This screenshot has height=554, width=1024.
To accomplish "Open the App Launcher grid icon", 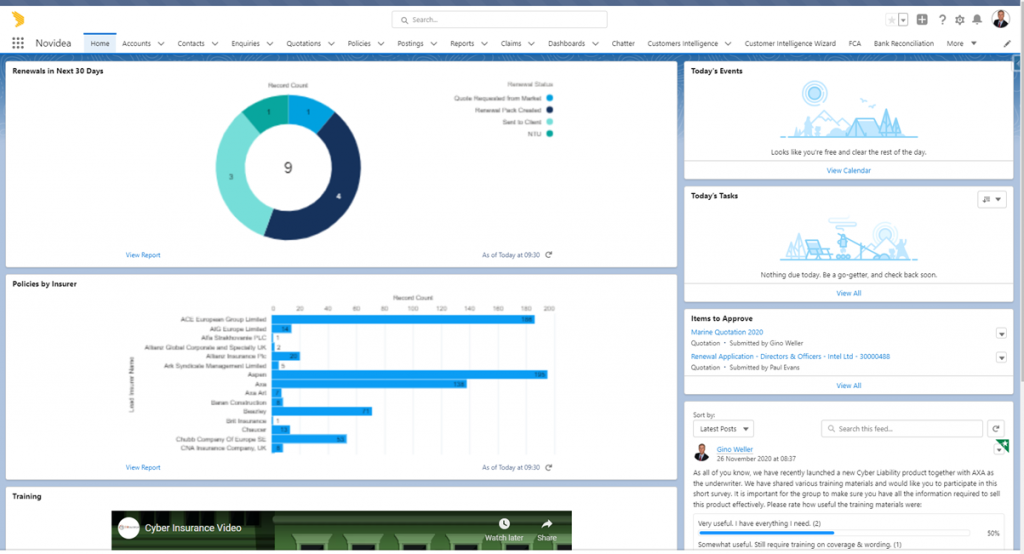I will pyautogui.click(x=18, y=43).
